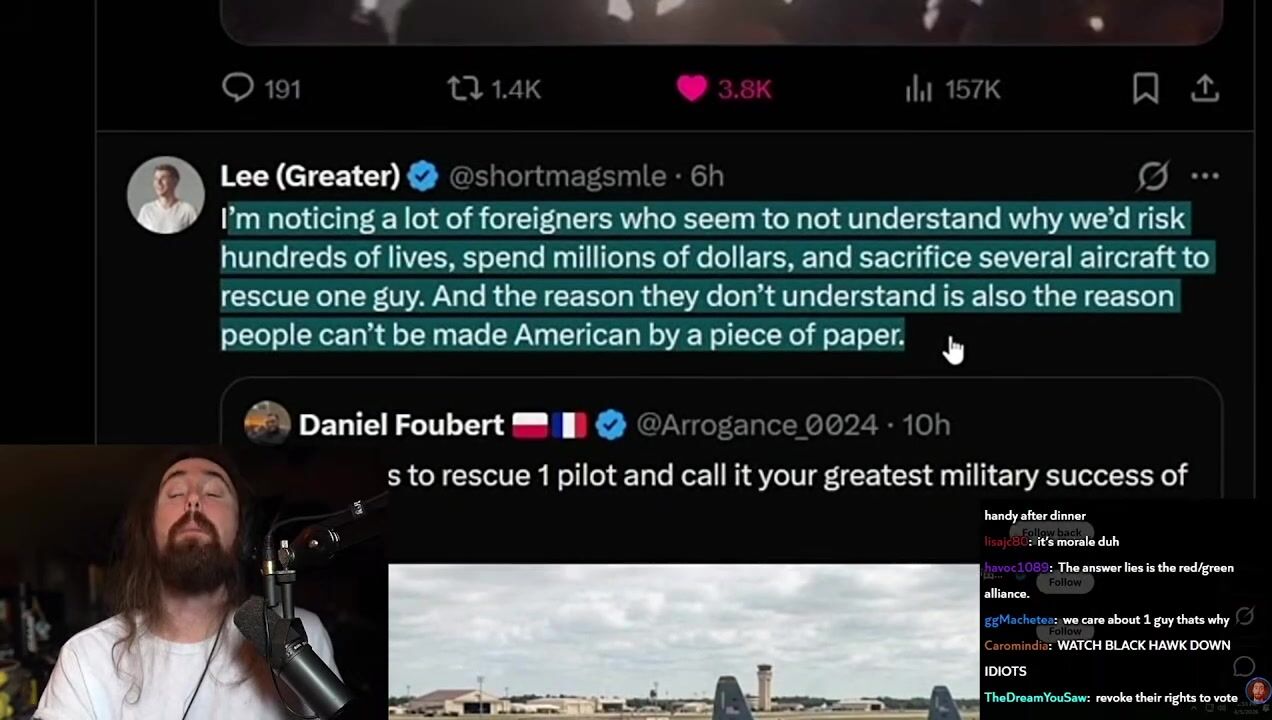This screenshot has width=1272, height=720.
Task: Click the share post icon
Action: pos(1205,89)
